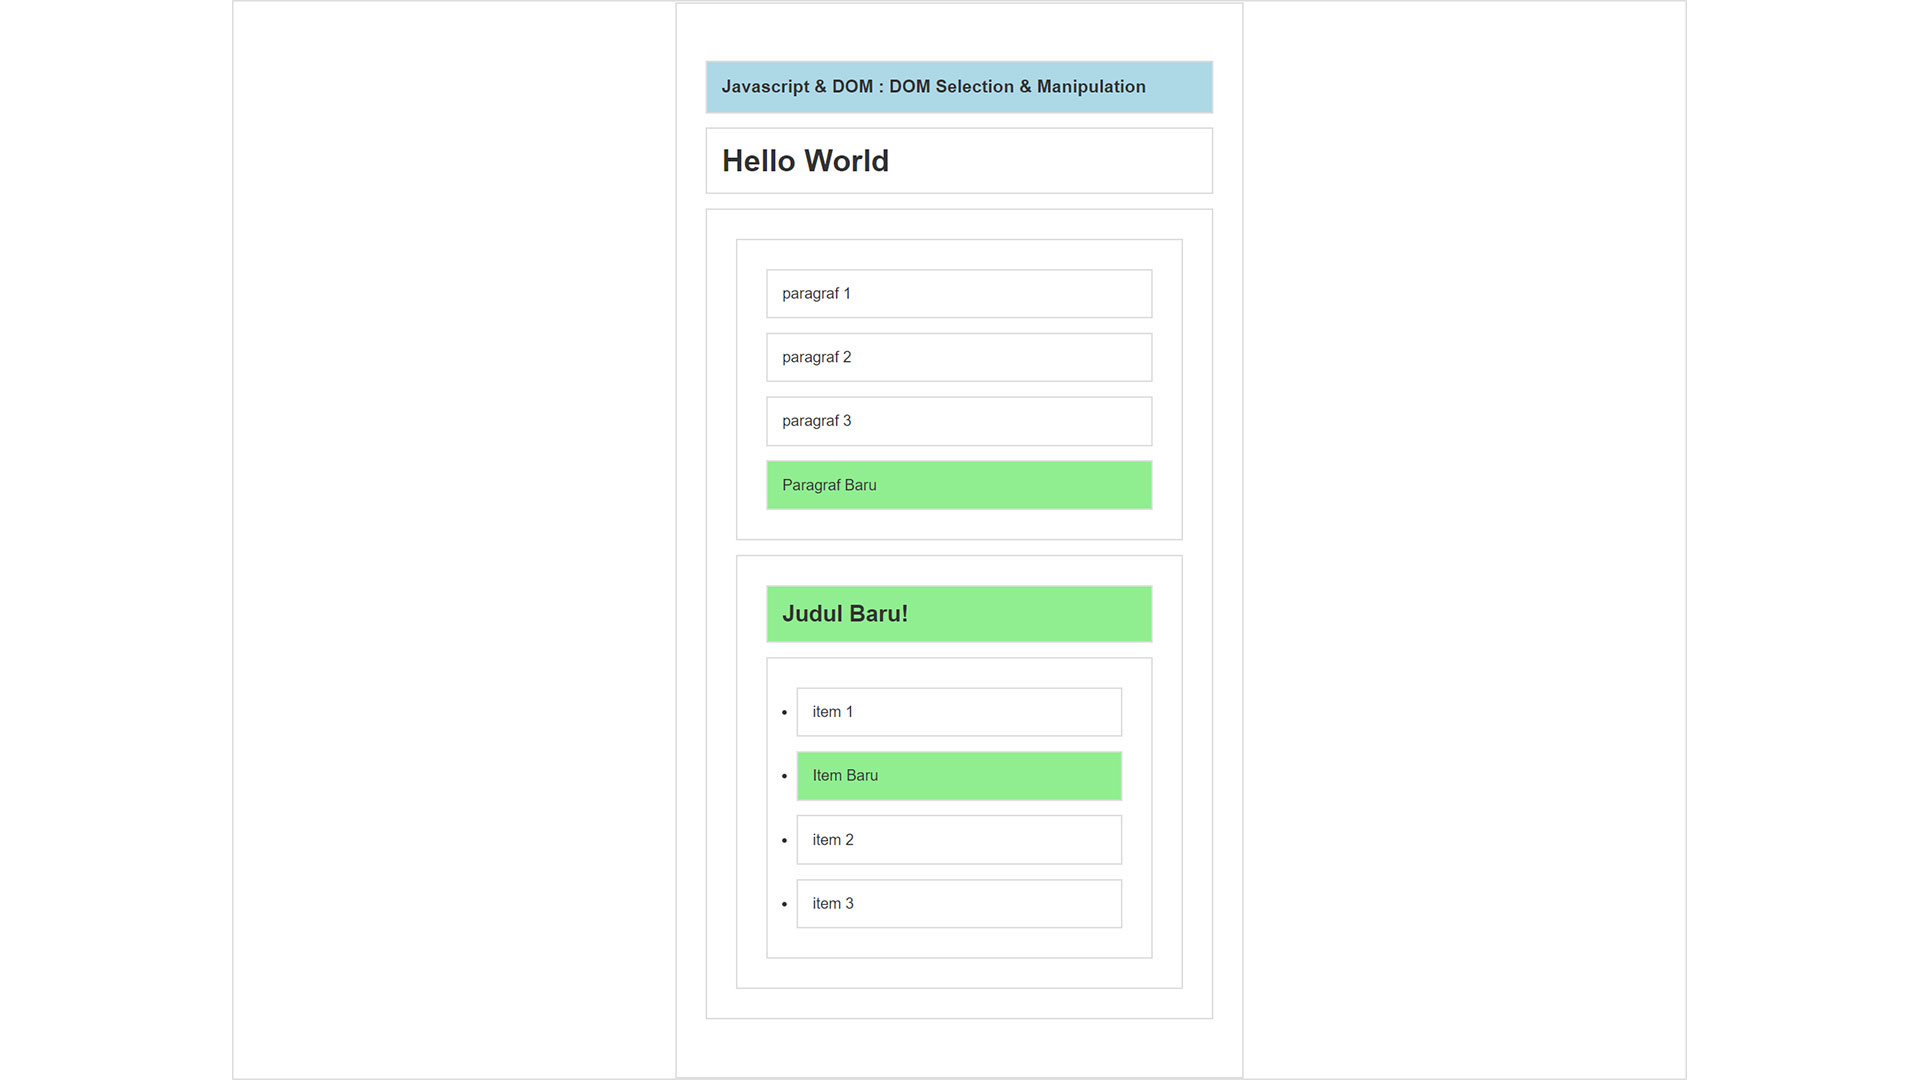Screen dimensions: 1920x1080
Task: Click the paragraf 1 box
Action: point(959,293)
